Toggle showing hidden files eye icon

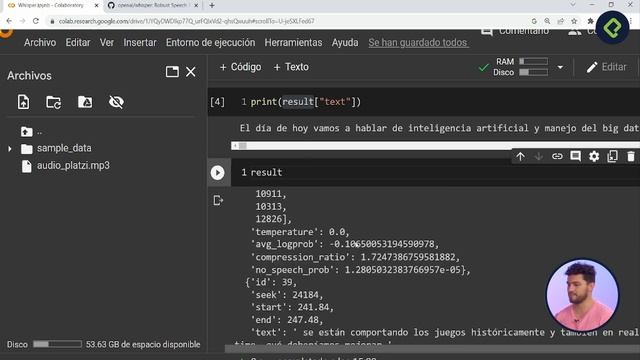116,102
